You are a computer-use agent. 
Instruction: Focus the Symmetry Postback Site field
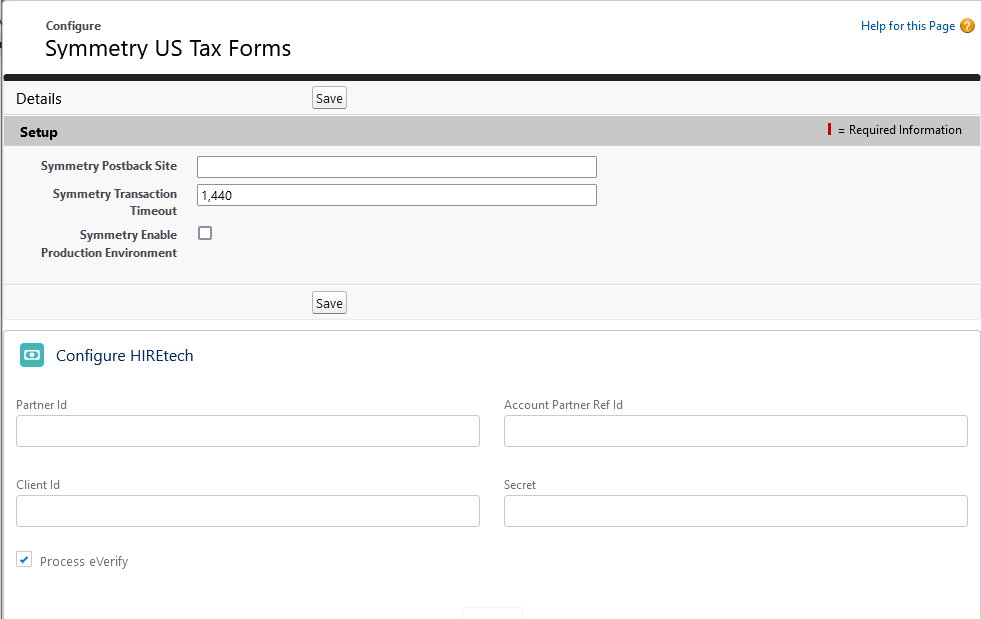pos(396,167)
